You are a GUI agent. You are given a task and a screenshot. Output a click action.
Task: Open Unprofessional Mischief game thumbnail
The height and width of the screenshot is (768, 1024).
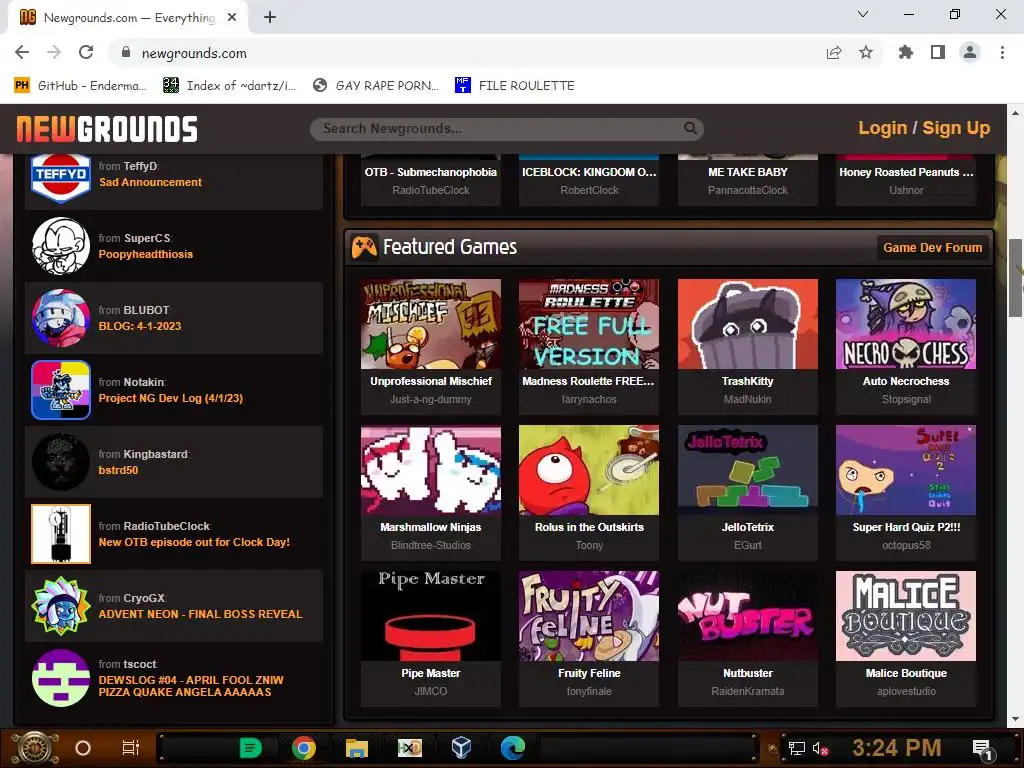431,324
